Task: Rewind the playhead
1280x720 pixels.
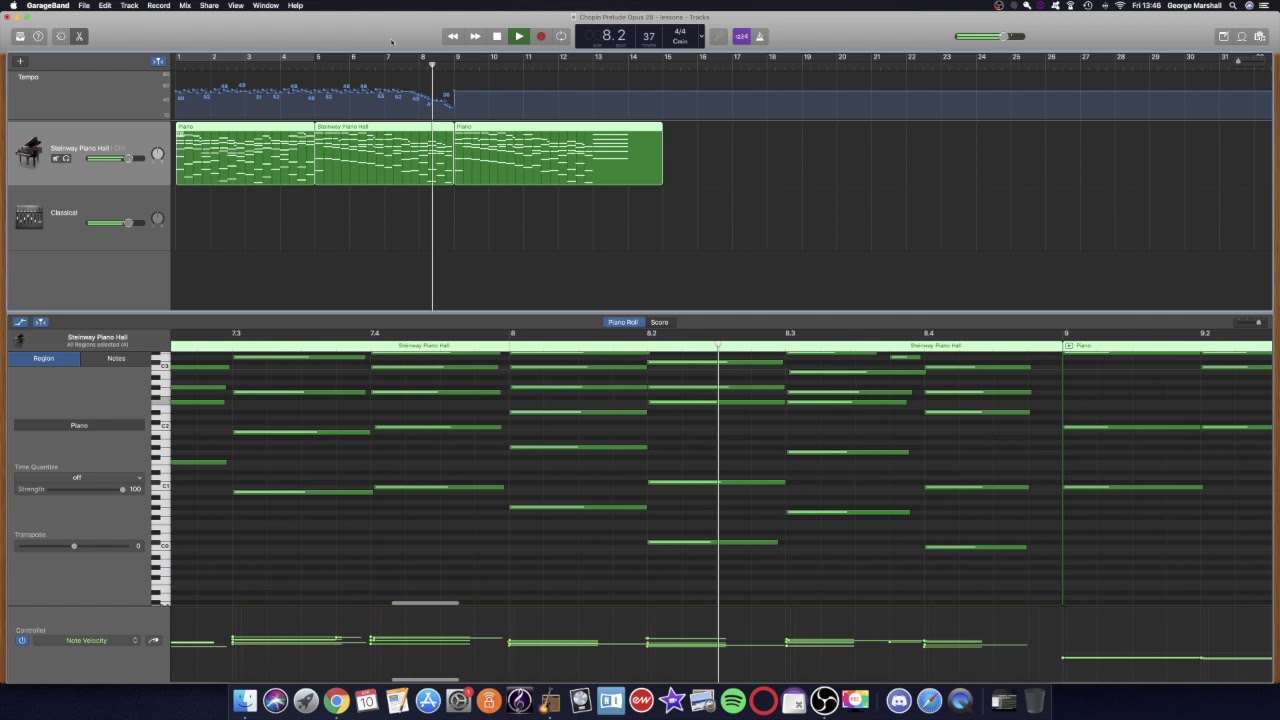Action: tap(453, 36)
